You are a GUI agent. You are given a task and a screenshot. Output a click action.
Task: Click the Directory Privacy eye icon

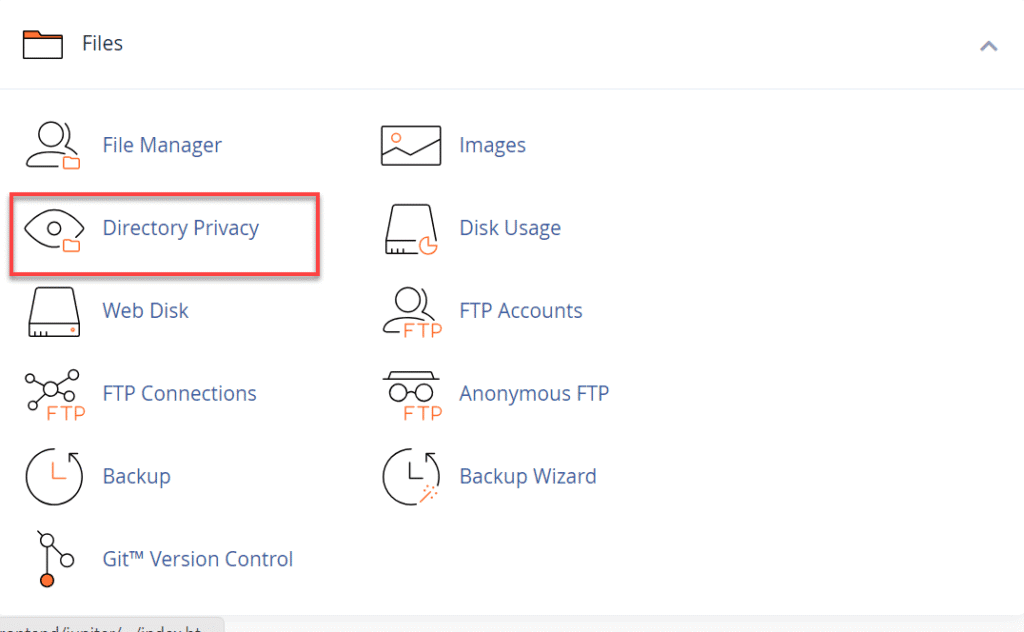click(53, 229)
